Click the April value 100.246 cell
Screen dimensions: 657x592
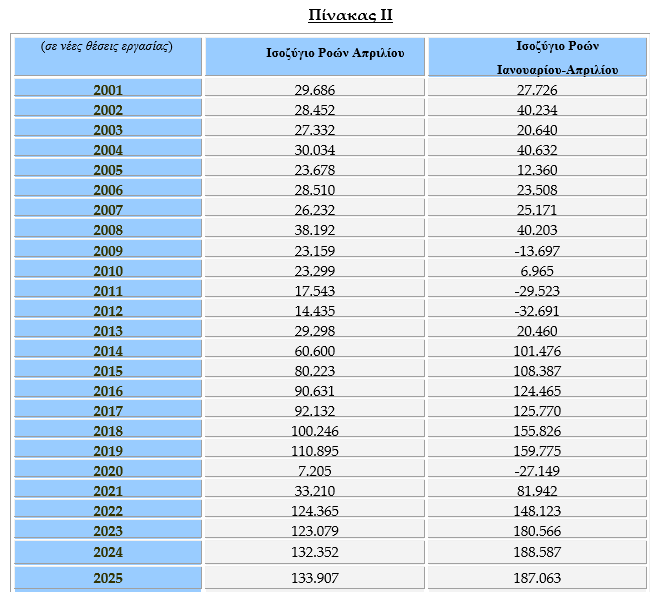click(x=315, y=431)
